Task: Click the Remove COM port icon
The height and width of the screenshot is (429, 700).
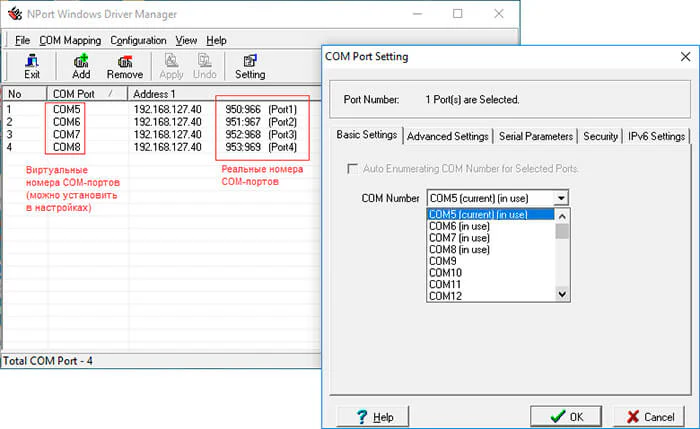Action: [x=125, y=67]
